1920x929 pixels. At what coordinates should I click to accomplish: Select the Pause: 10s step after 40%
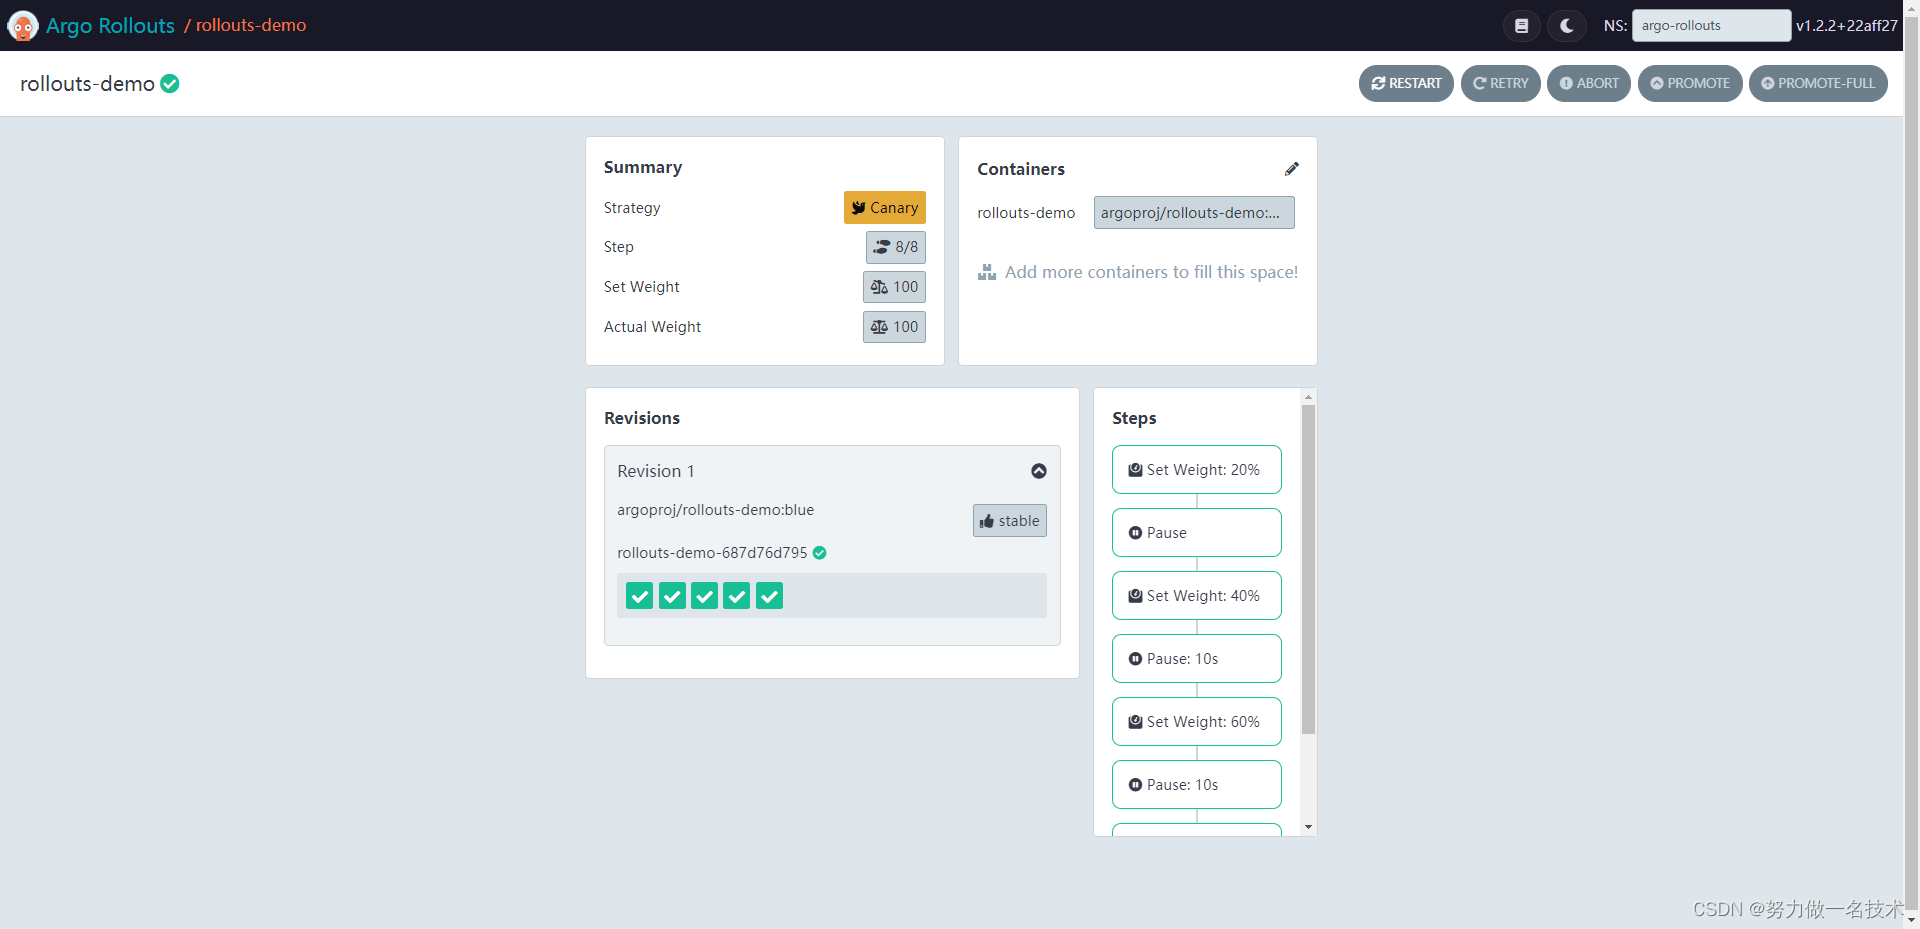[1197, 659]
